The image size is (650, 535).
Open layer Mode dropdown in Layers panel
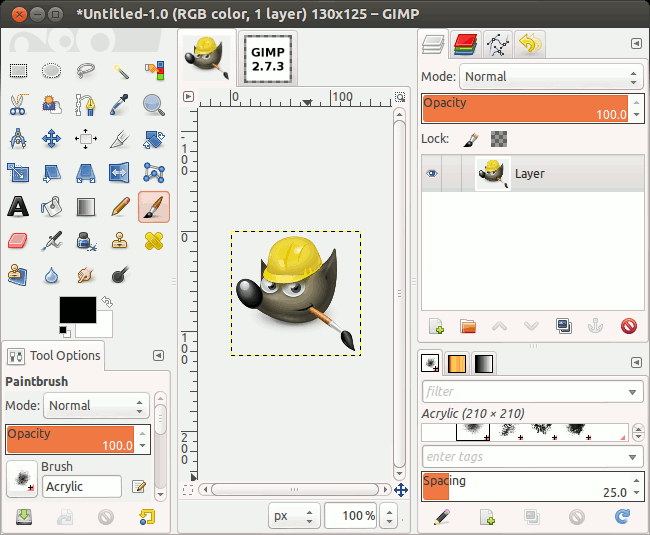click(x=551, y=77)
